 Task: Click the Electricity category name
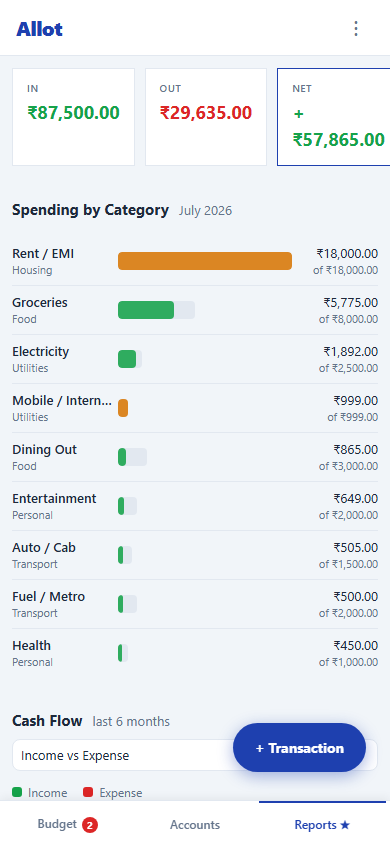(41, 351)
